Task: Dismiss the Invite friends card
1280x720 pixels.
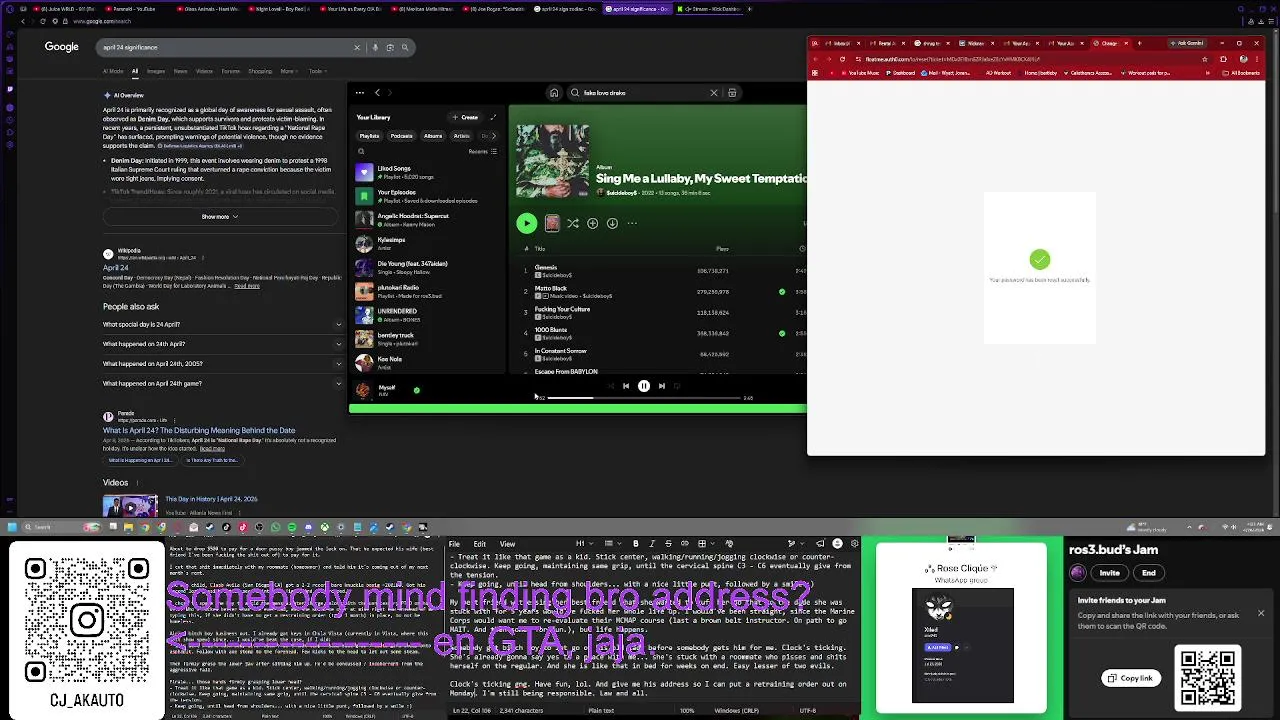Action: point(1261,613)
